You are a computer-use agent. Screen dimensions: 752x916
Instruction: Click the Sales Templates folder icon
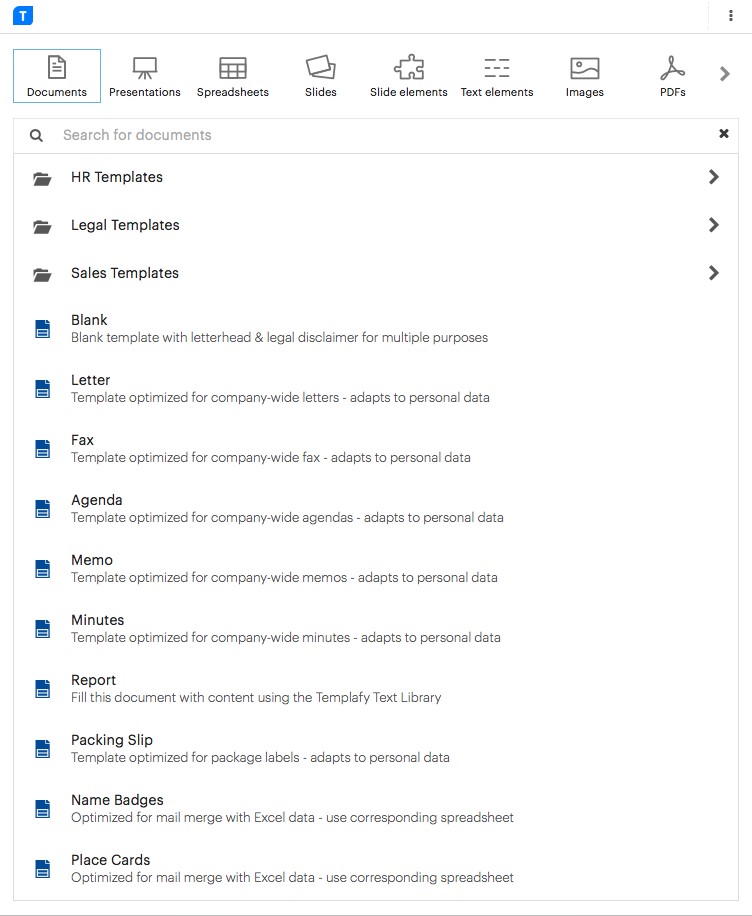pos(42,275)
